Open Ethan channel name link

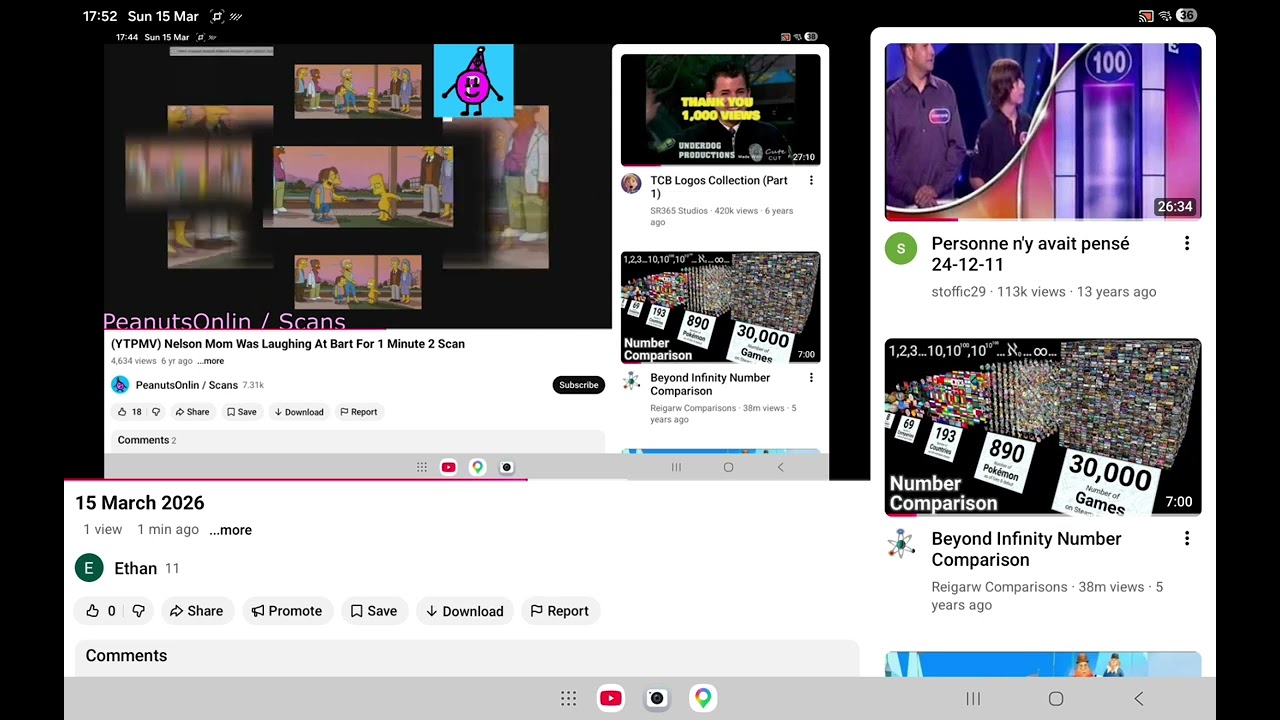pyautogui.click(x=135, y=568)
